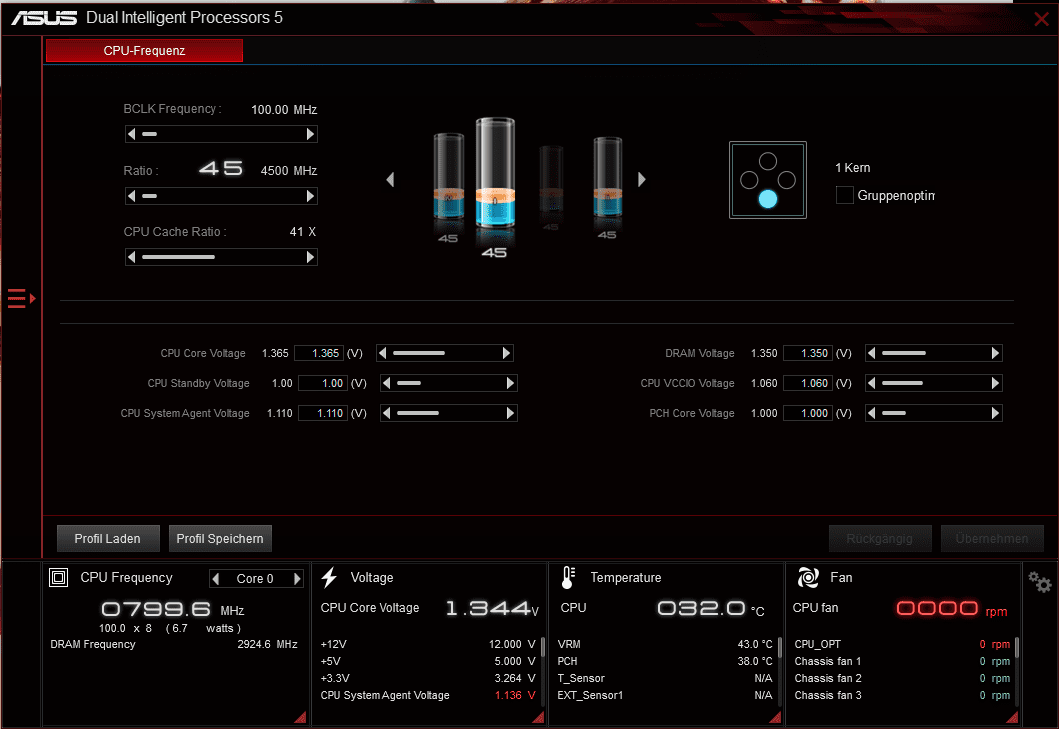Open monitor settings gear icon
Viewport: 1059px width, 729px height.
[1039, 581]
